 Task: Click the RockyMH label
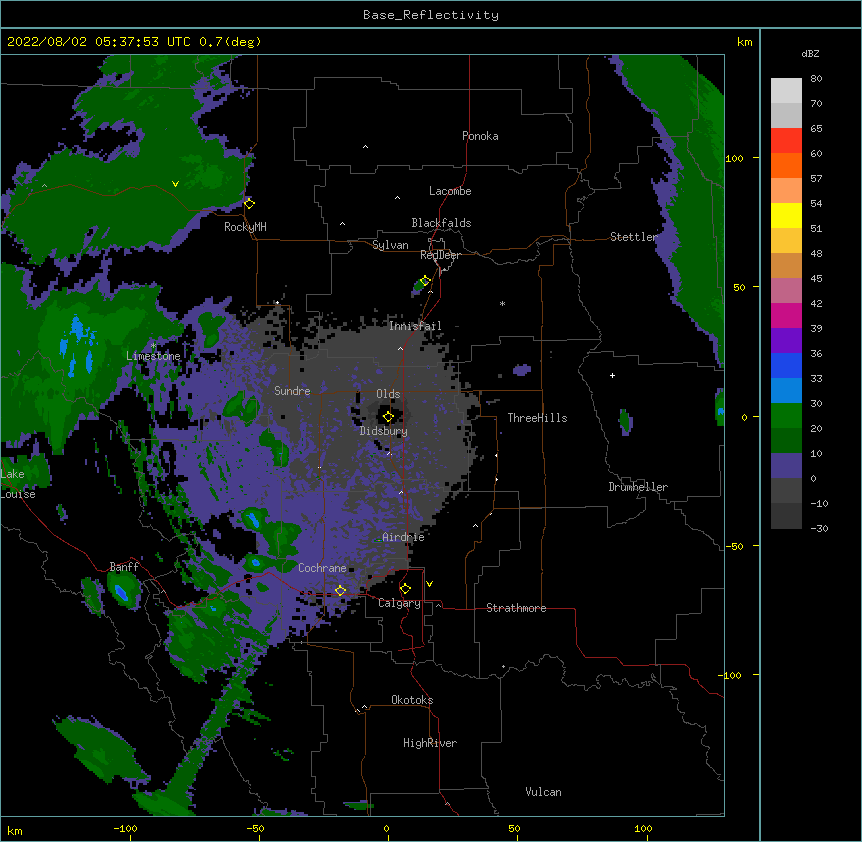245,227
